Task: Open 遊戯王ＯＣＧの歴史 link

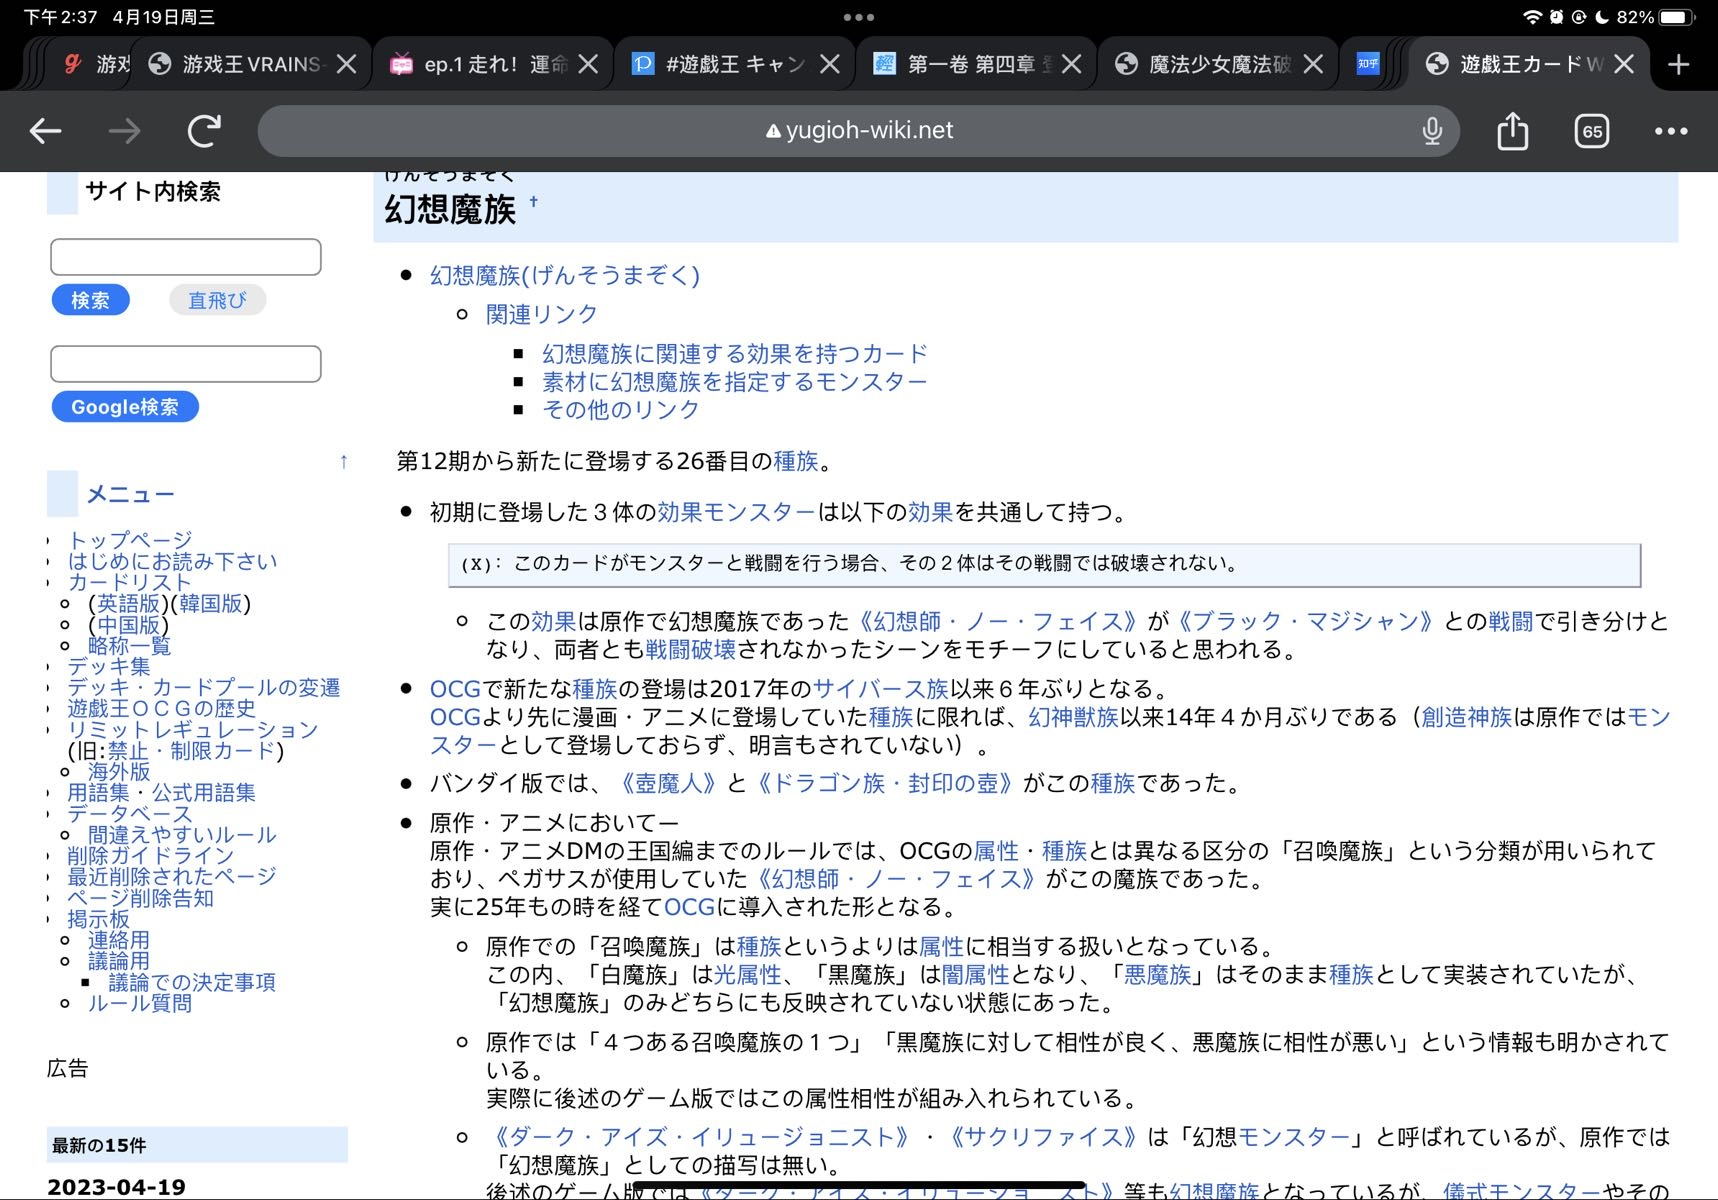Action: coord(161,708)
